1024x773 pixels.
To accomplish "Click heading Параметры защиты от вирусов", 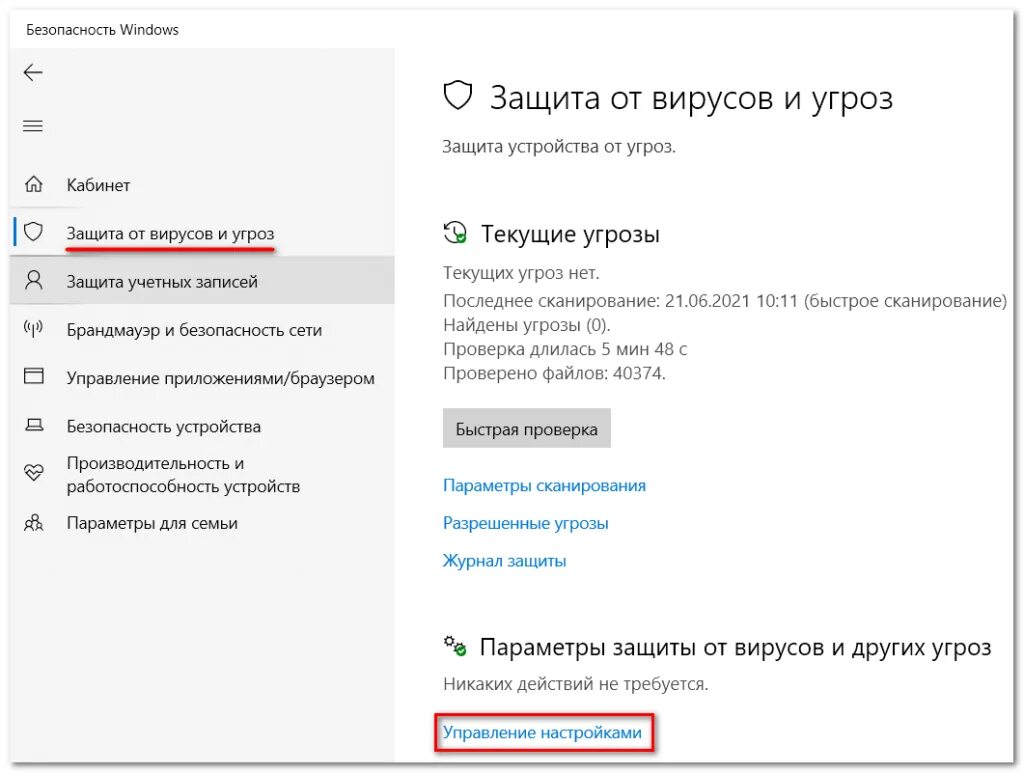I will click(735, 647).
